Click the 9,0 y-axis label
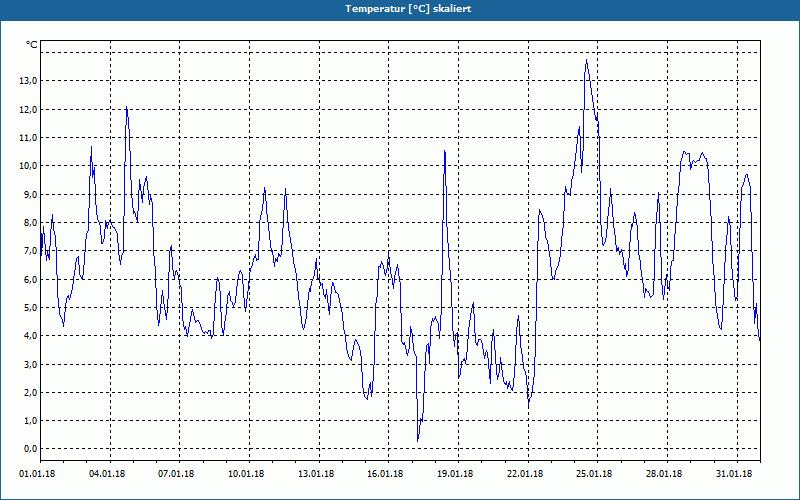The width and height of the screenshot is (800, 500). [30, 194]
